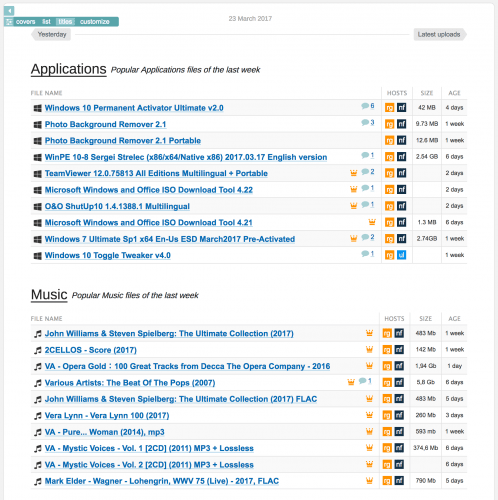The width and height of the screenshot is (498, 500).
Task: Click comments bubble for Photo Background Remover 2.1
Action: click(368, 122)
